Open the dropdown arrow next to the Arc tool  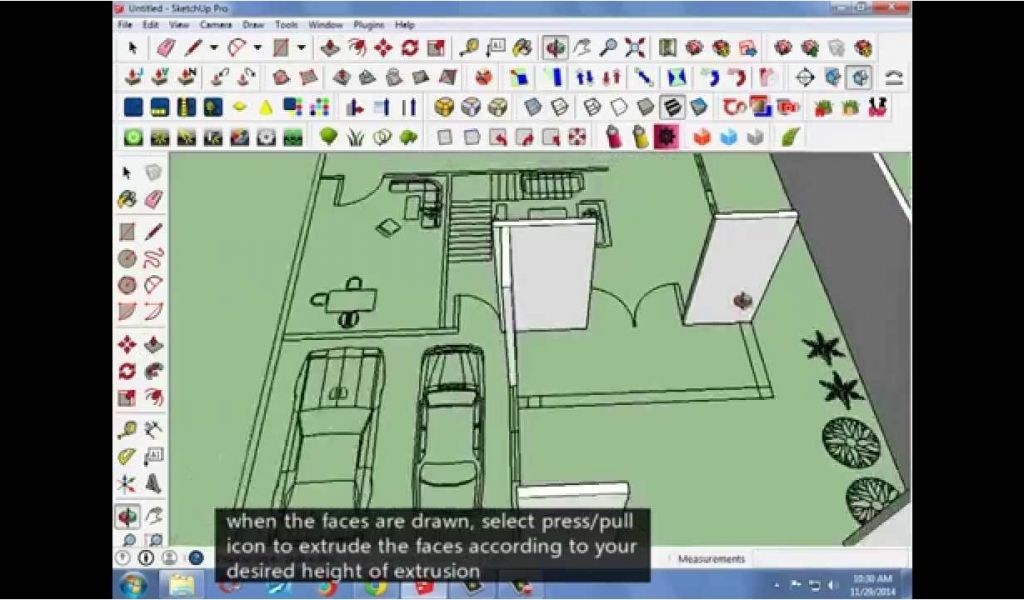257,47
